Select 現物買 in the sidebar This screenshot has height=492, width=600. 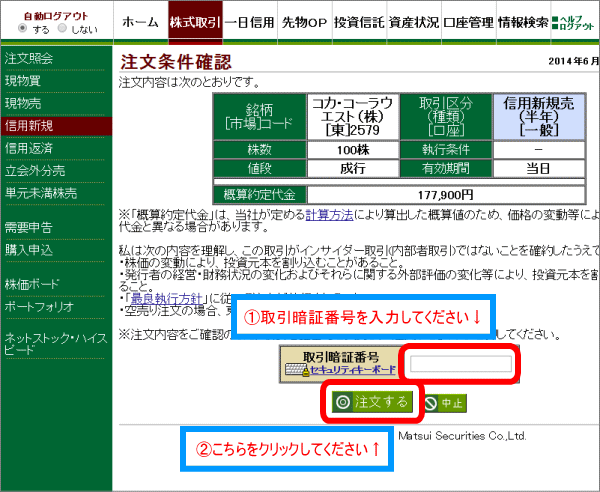[x=23, y=81]
